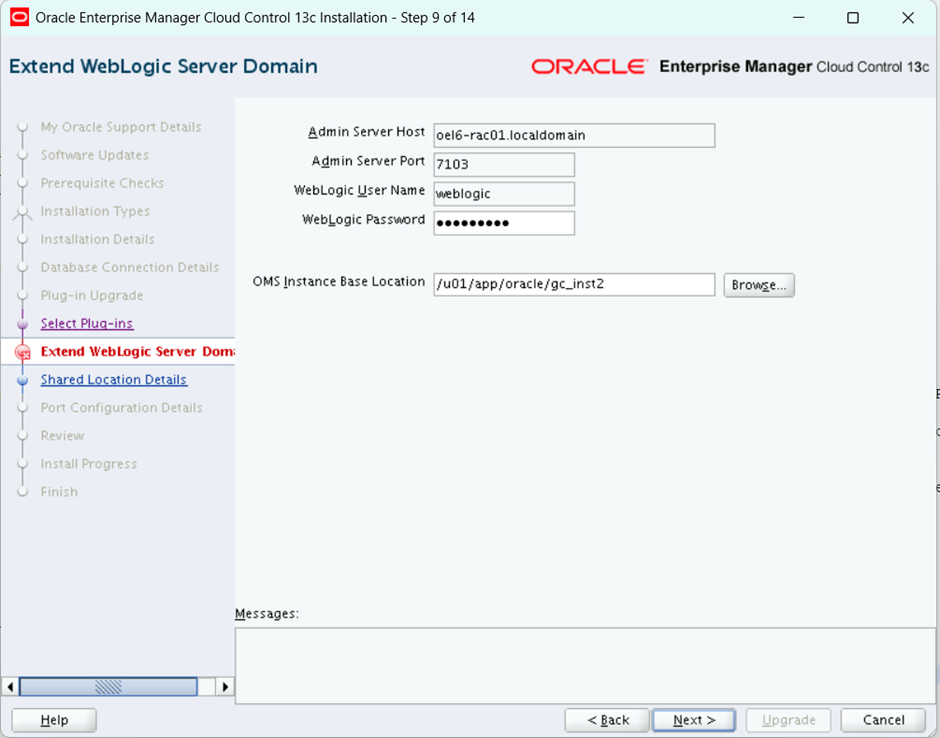Click the Select Plug-ins step bullet icon
The width and height of the screenshot is (940, 738).
[23, 324]
